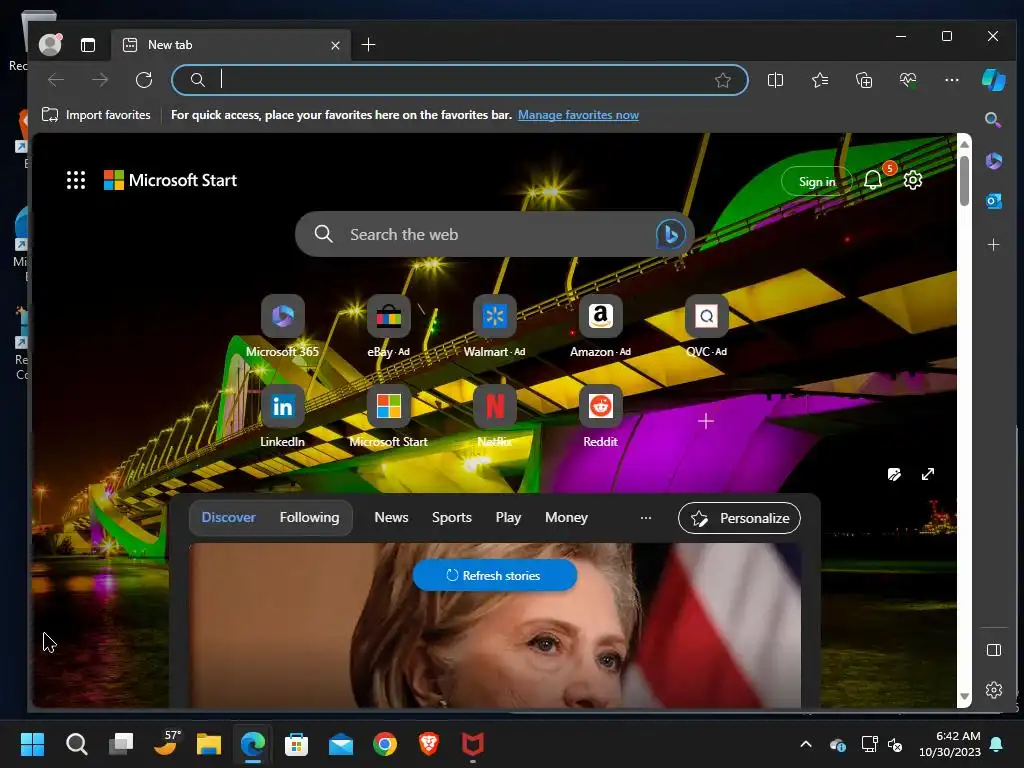Viewport: 1024px width, 768px height.
Task: Launch Google Chrome from the taskbar
Action: pos(385,744)
